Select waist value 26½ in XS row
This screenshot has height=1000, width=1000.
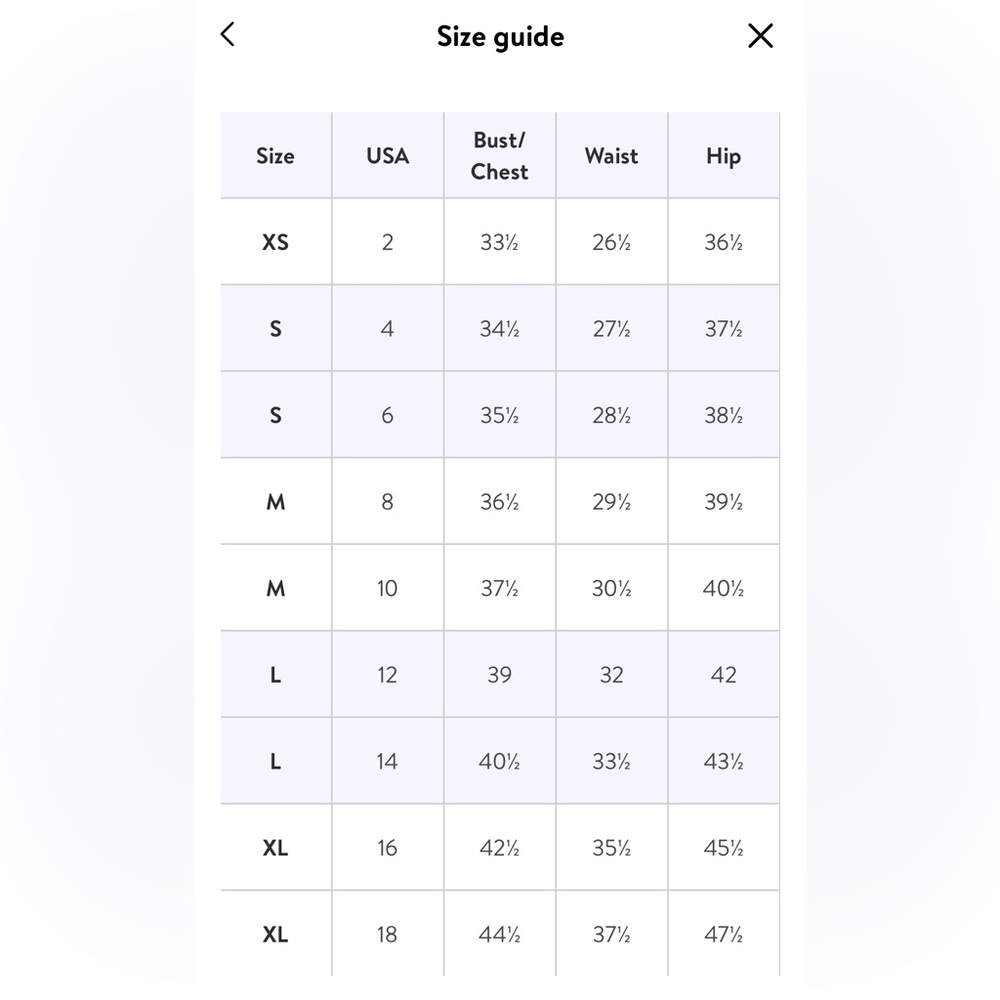click(x=612, y=242)
